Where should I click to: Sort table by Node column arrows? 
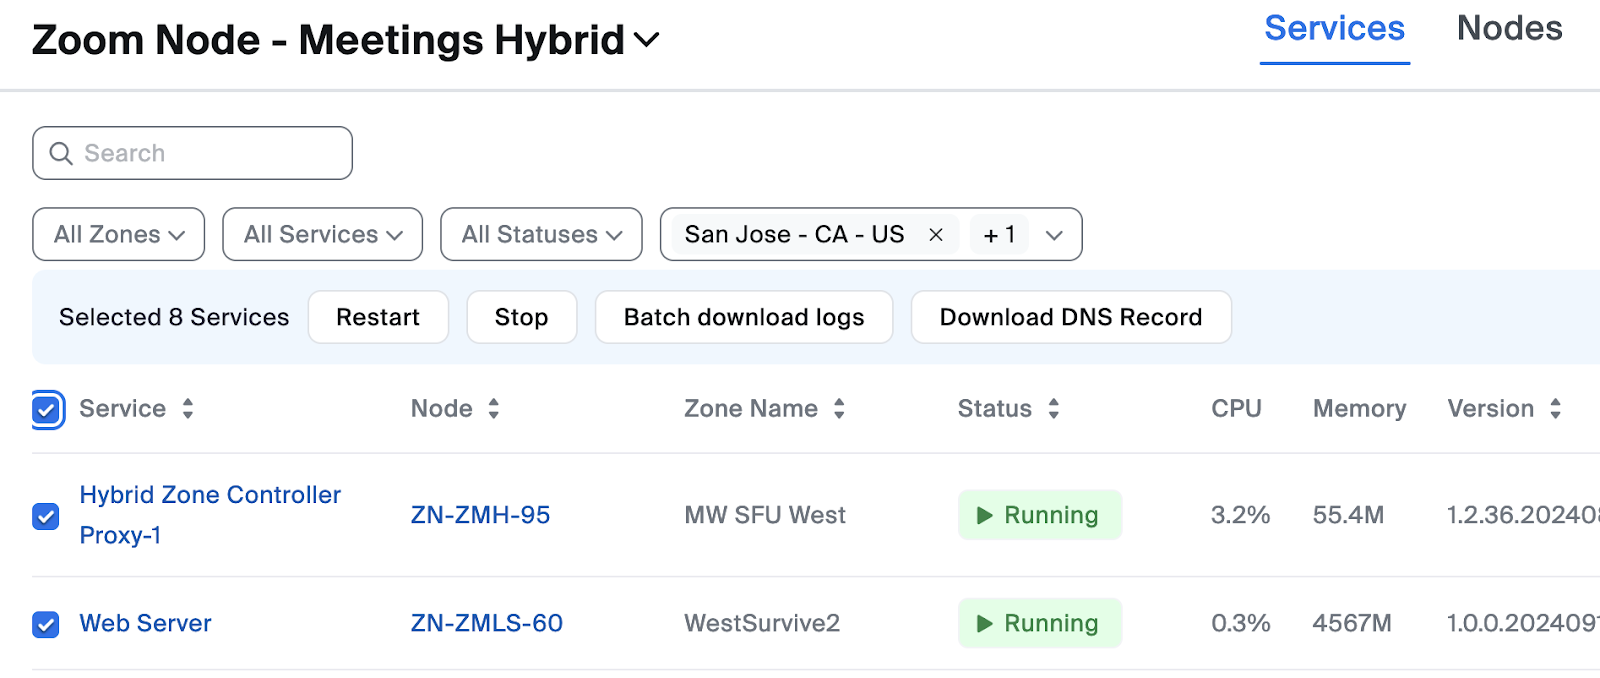click(x=493, y=408)
